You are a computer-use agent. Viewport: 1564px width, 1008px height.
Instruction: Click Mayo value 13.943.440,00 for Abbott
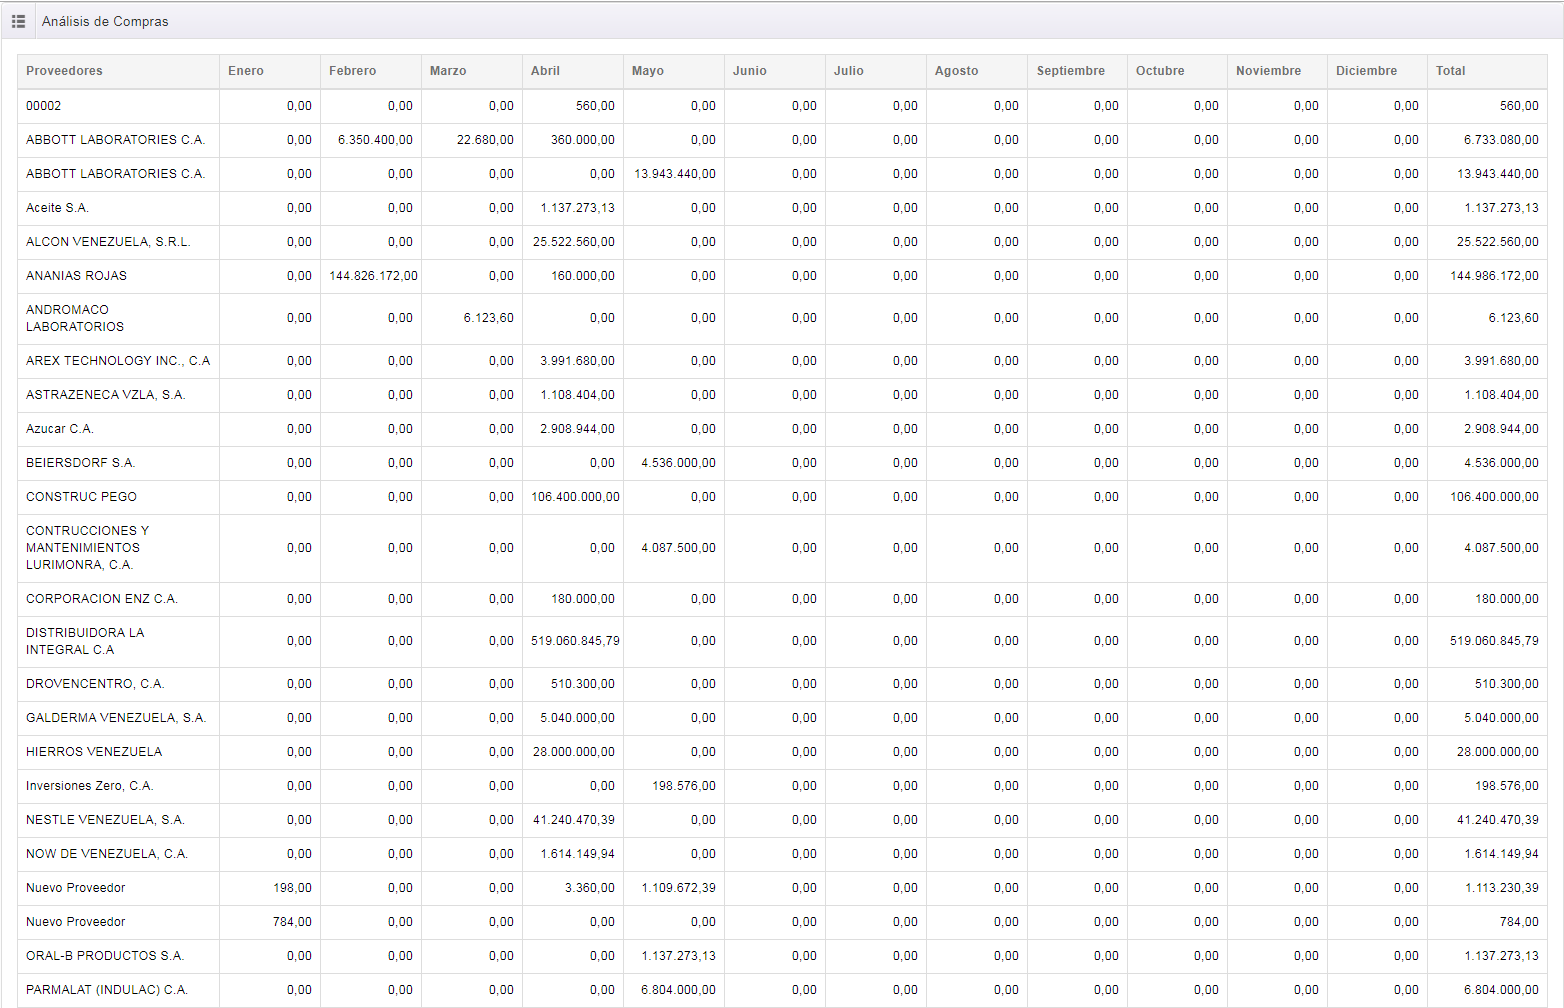pyautogui.click(x=675, y=174)
